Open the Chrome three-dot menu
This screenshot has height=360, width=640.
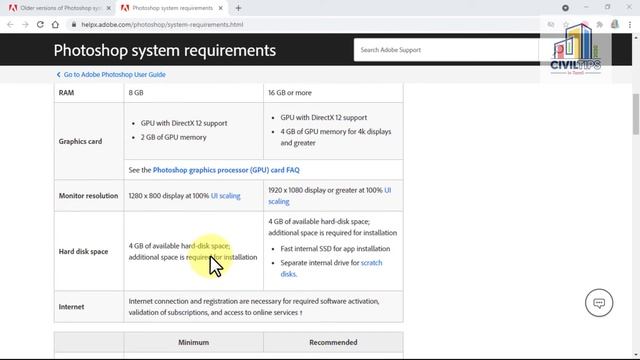click(630, 24)
